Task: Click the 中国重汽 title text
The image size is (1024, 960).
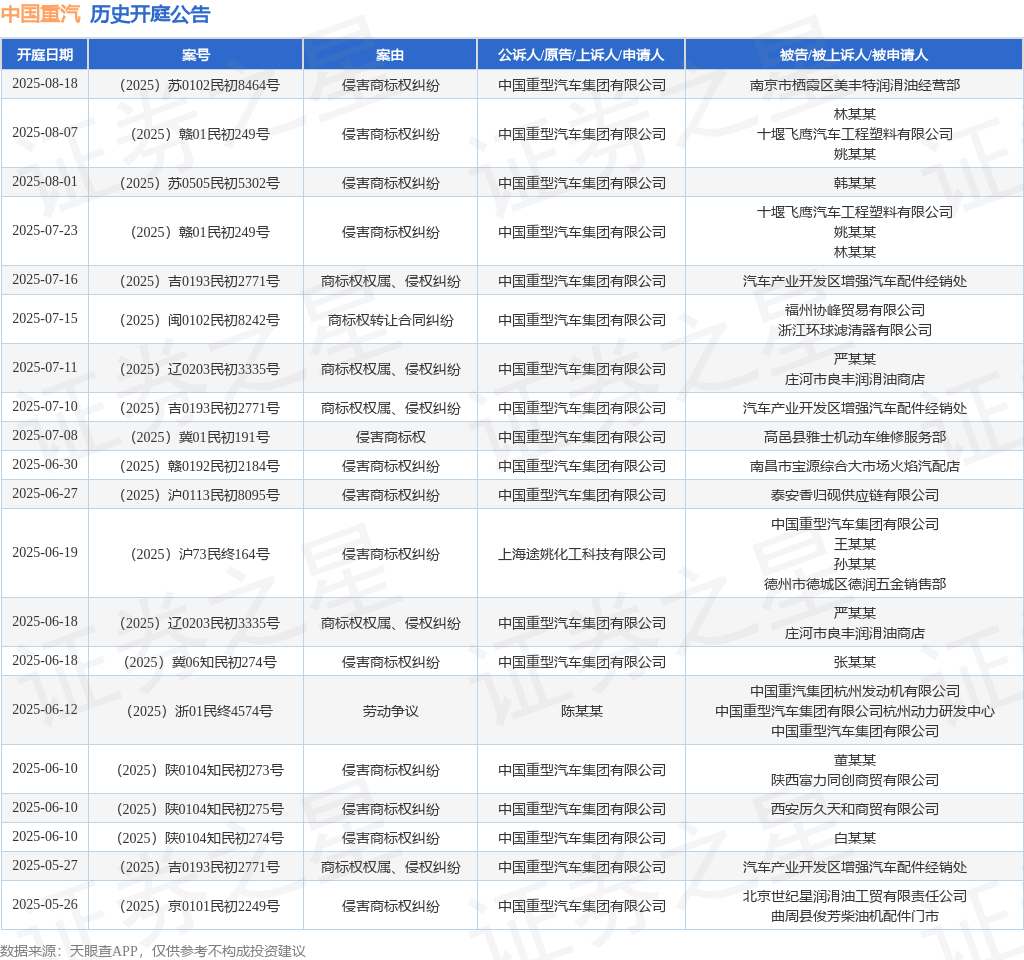Action: coord(40,14)
